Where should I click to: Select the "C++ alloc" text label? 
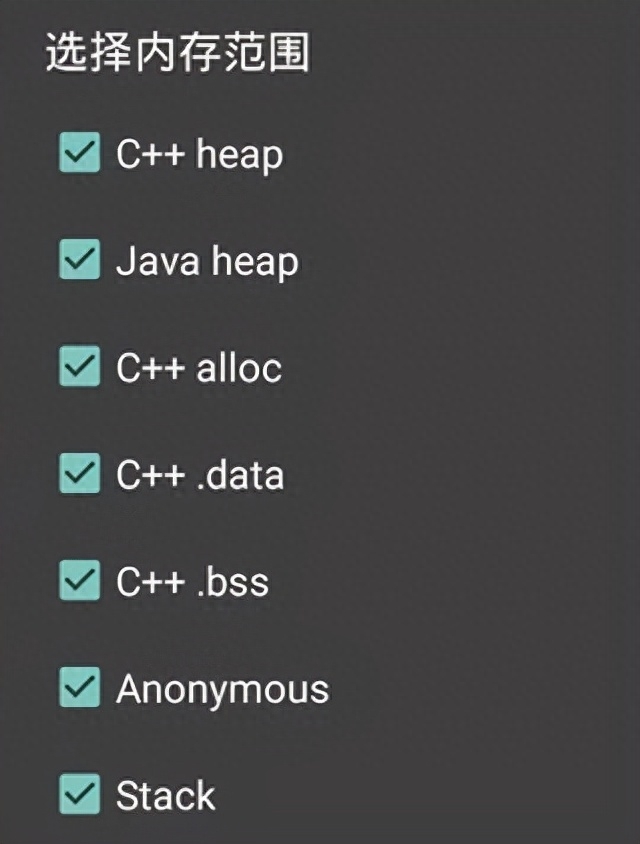click(x=199, y=368)
